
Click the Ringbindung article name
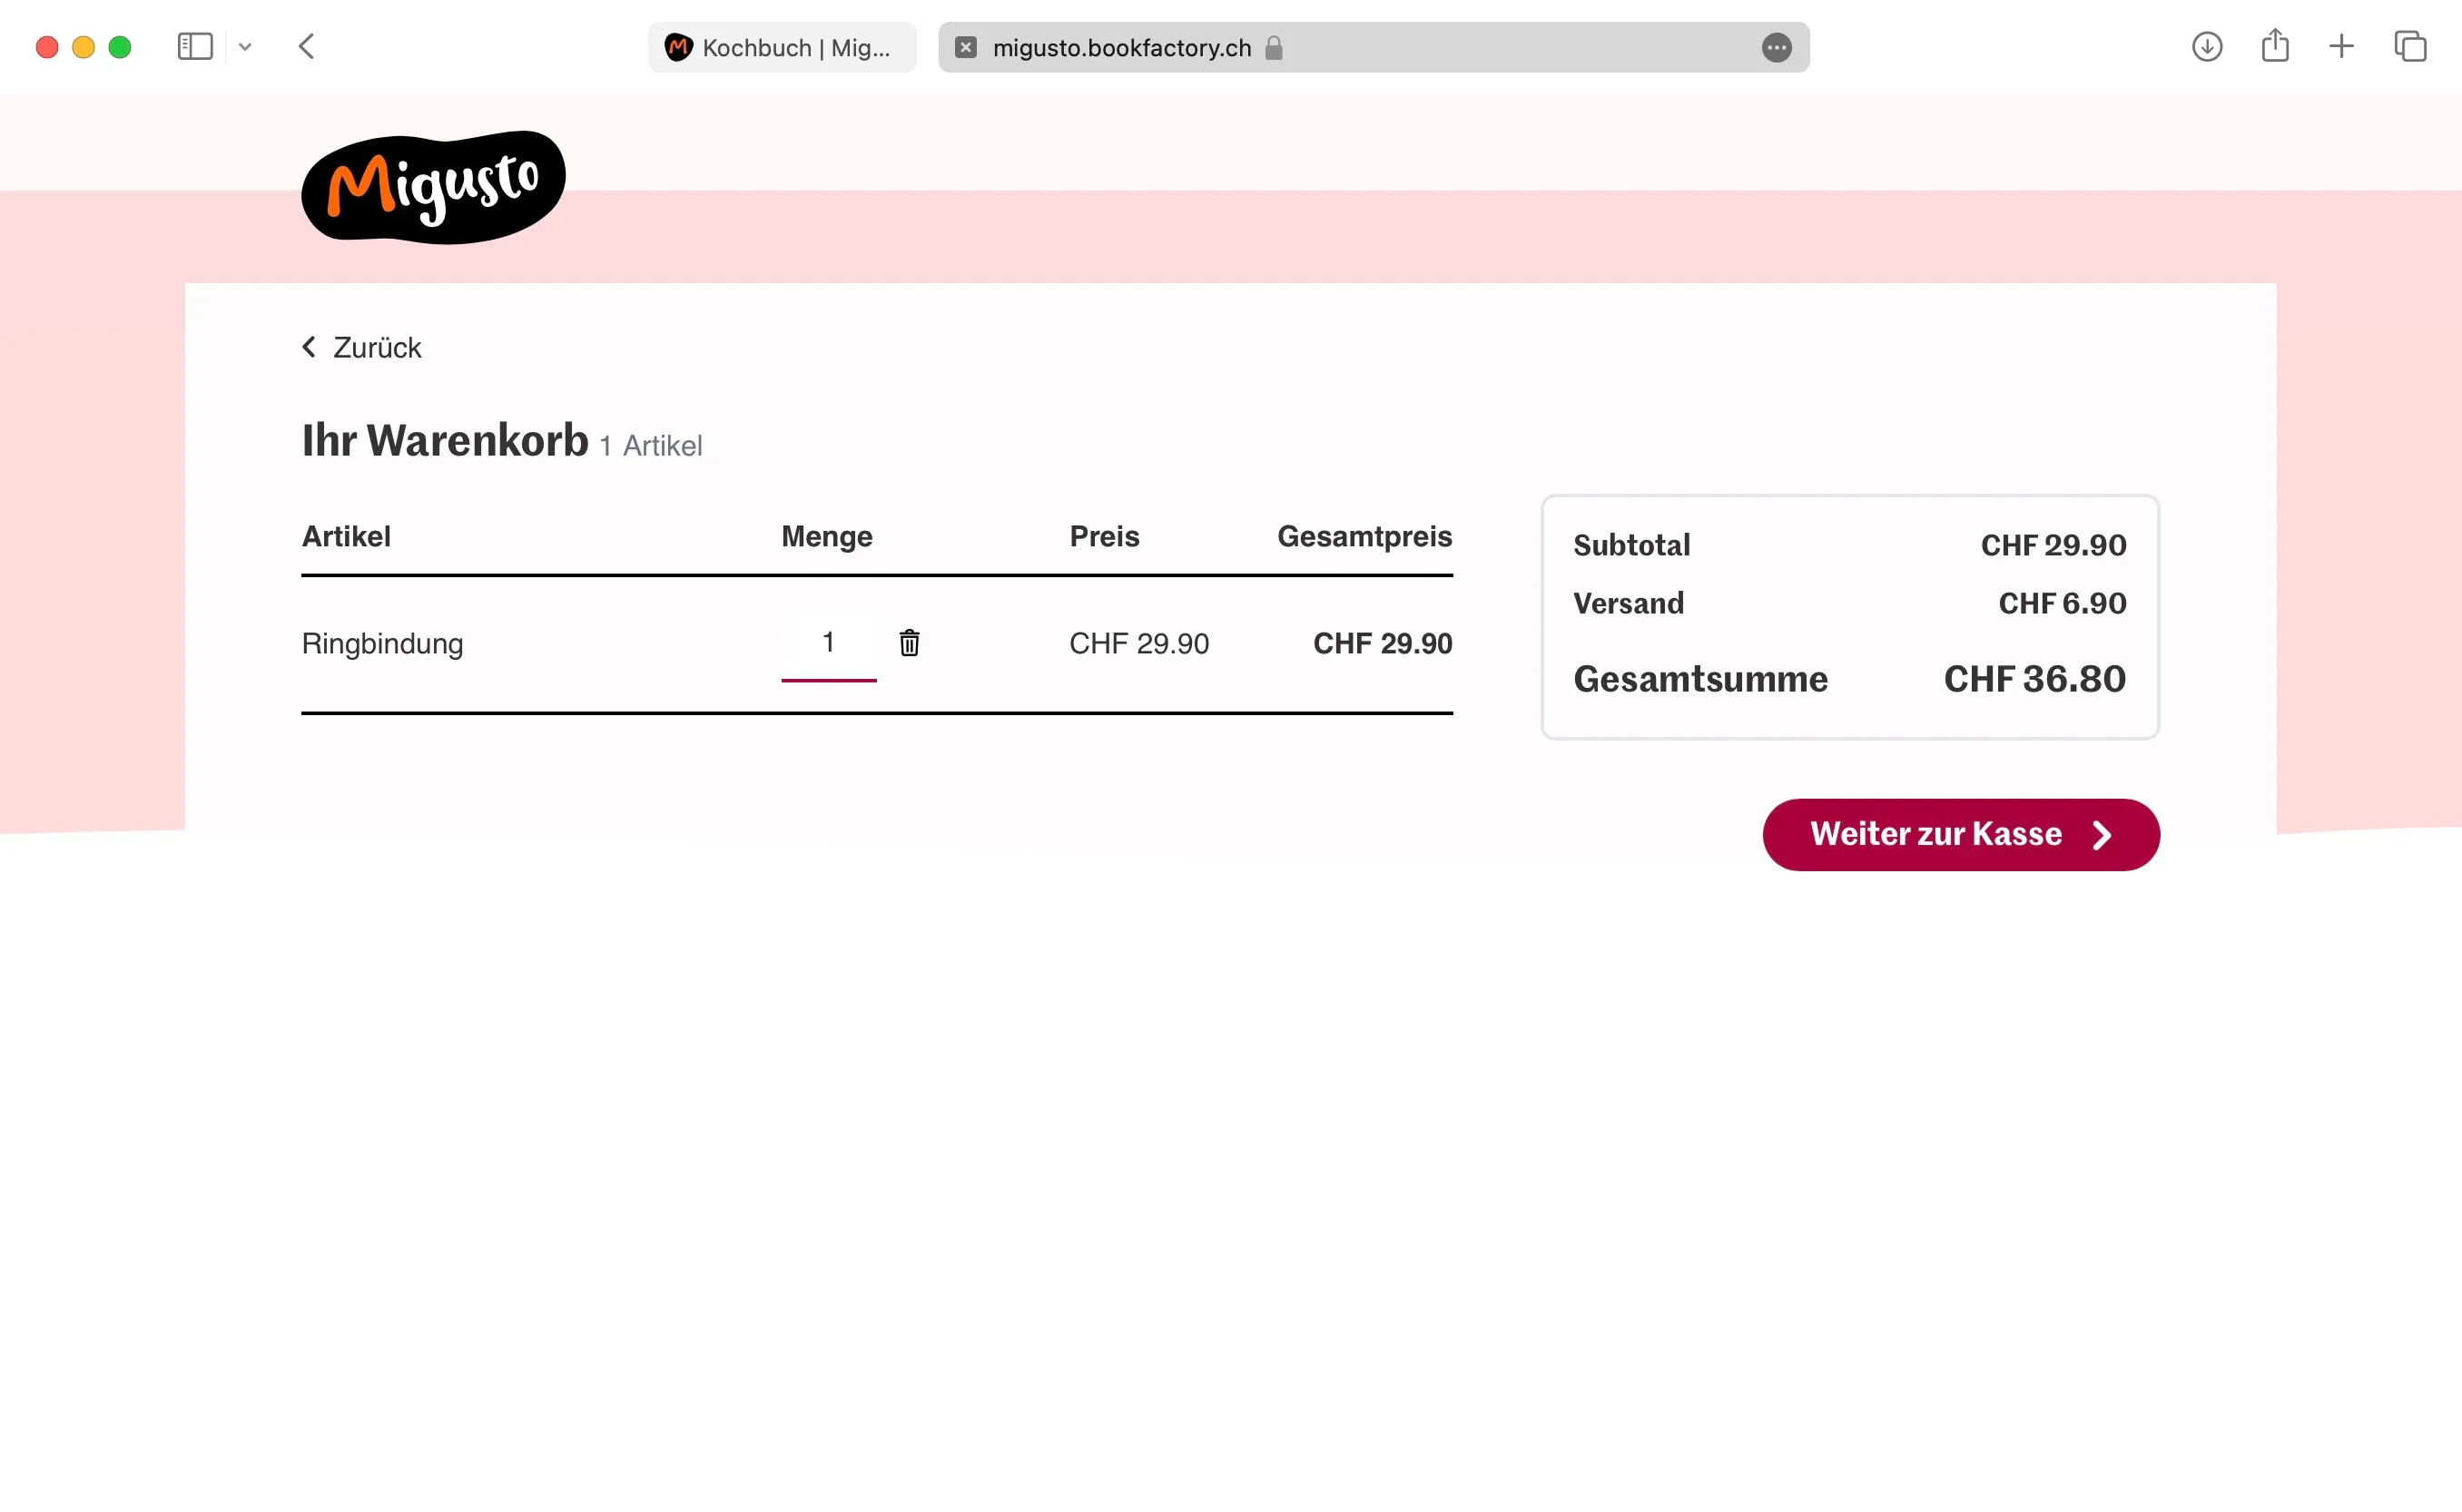(x=382, y=643)
